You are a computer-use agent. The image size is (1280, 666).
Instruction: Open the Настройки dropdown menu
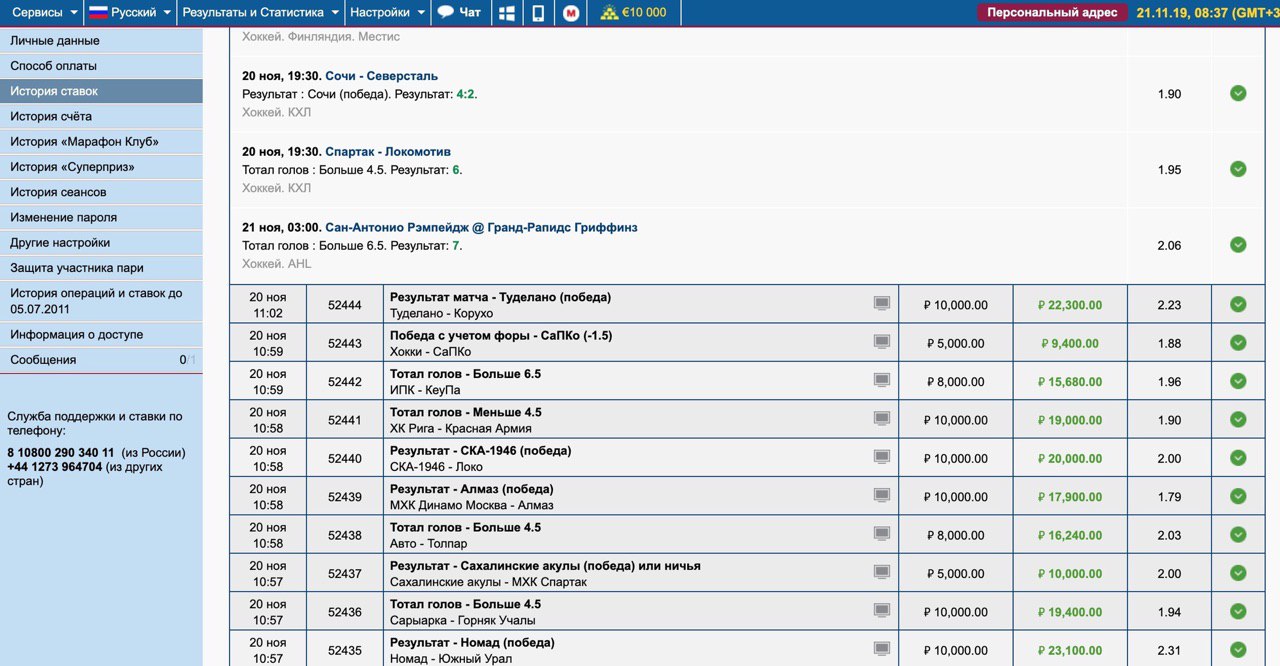pos(388,13)
